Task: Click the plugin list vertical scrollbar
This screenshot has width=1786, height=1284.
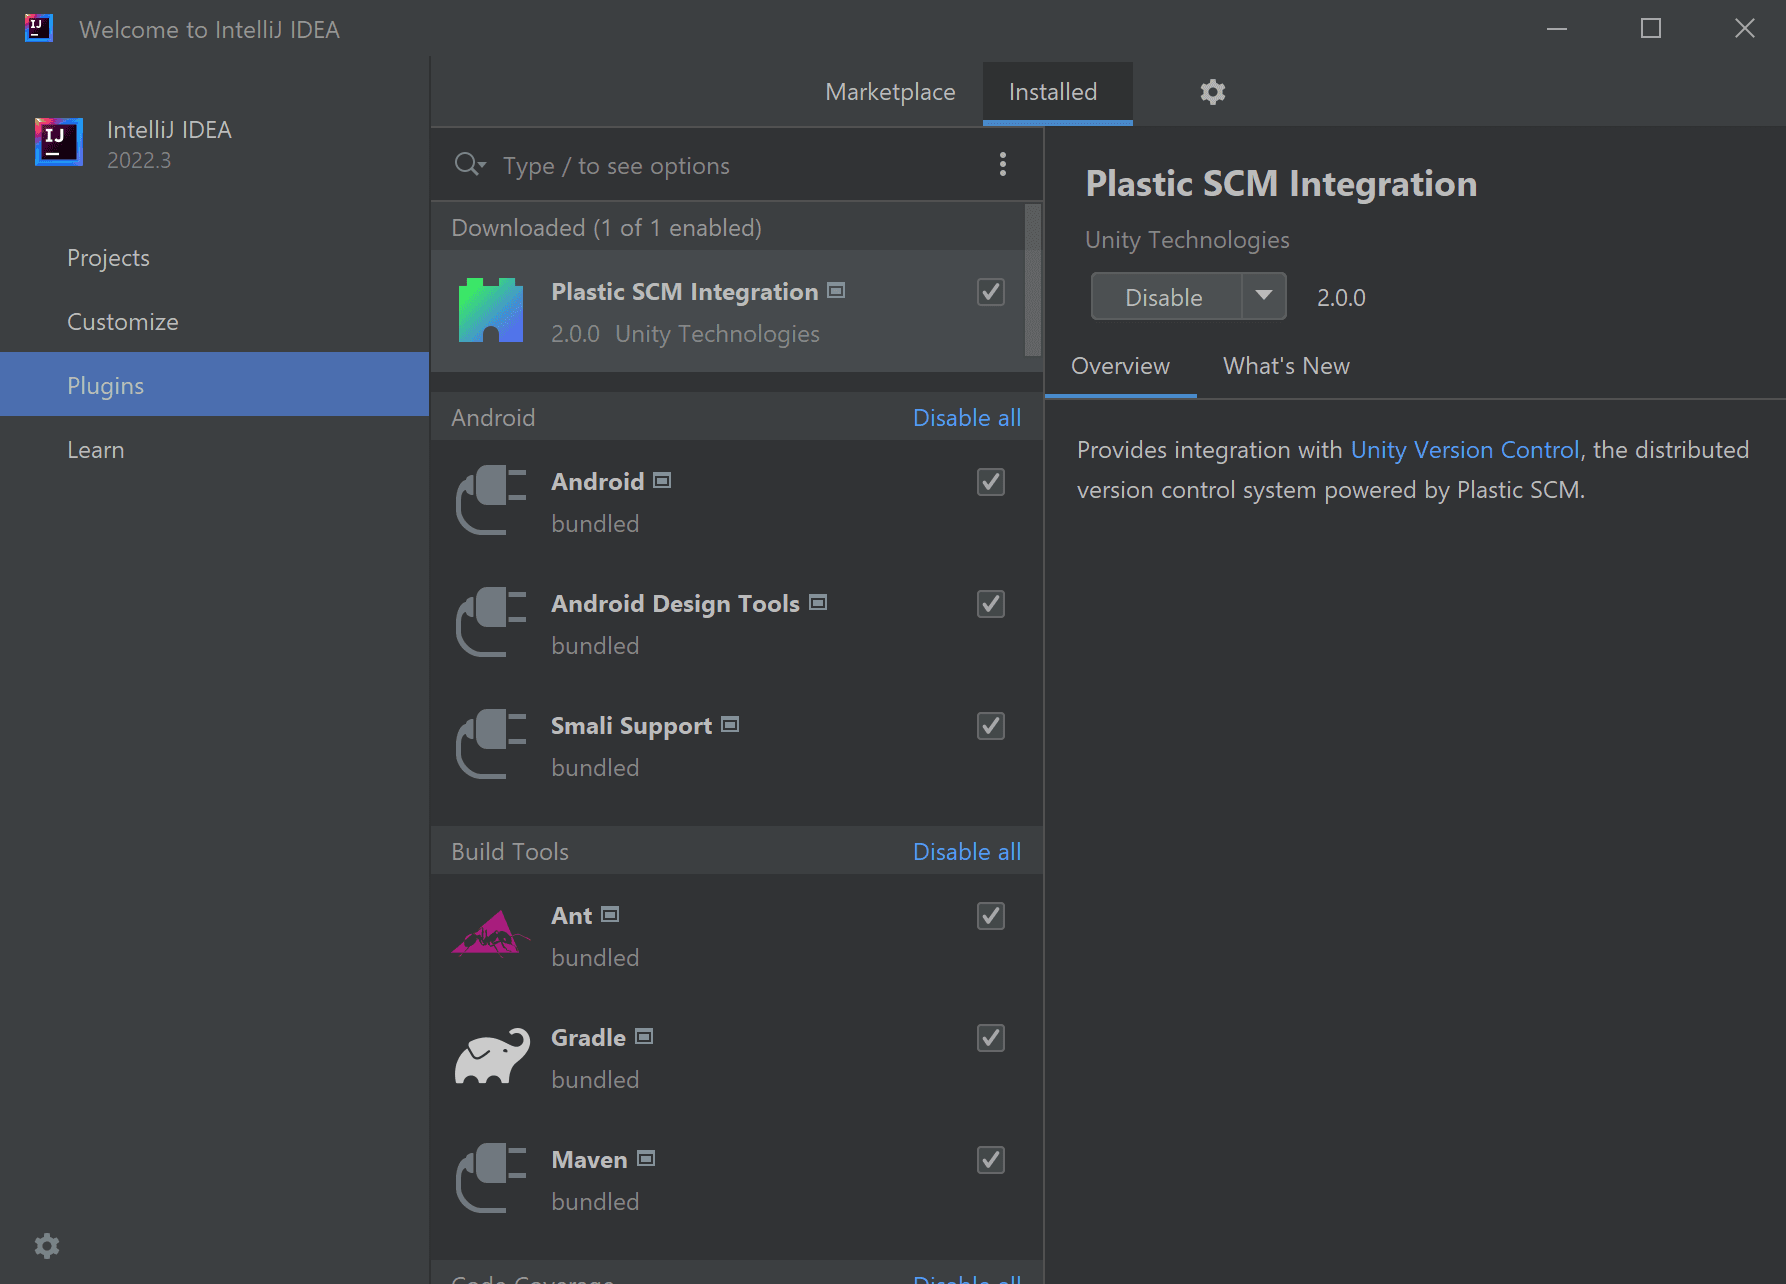Action: tap(1033, 280)
